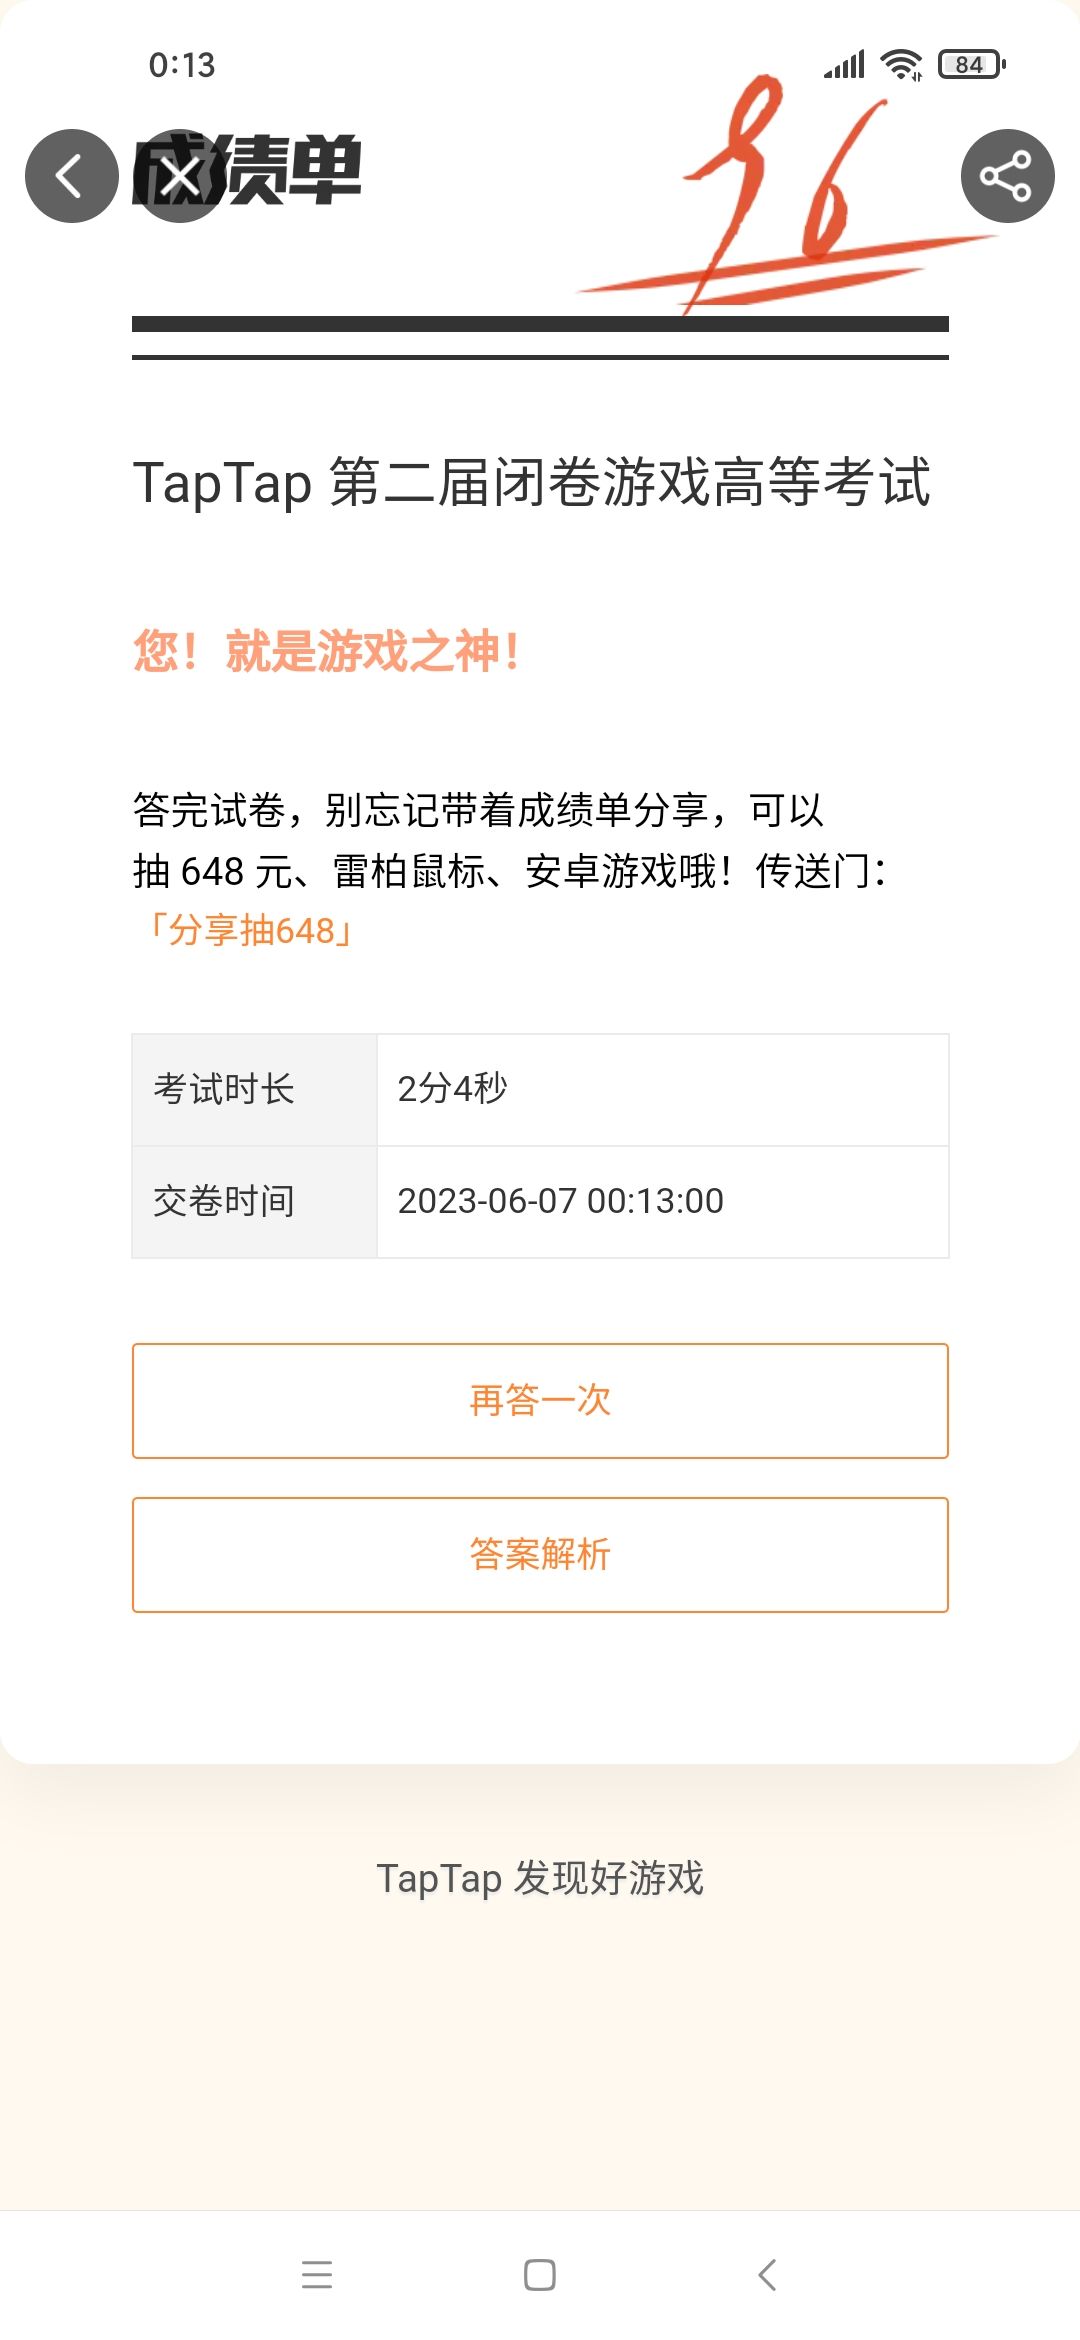
Task: Tap the Wi-Fi status icon
Action: [901, 65]
